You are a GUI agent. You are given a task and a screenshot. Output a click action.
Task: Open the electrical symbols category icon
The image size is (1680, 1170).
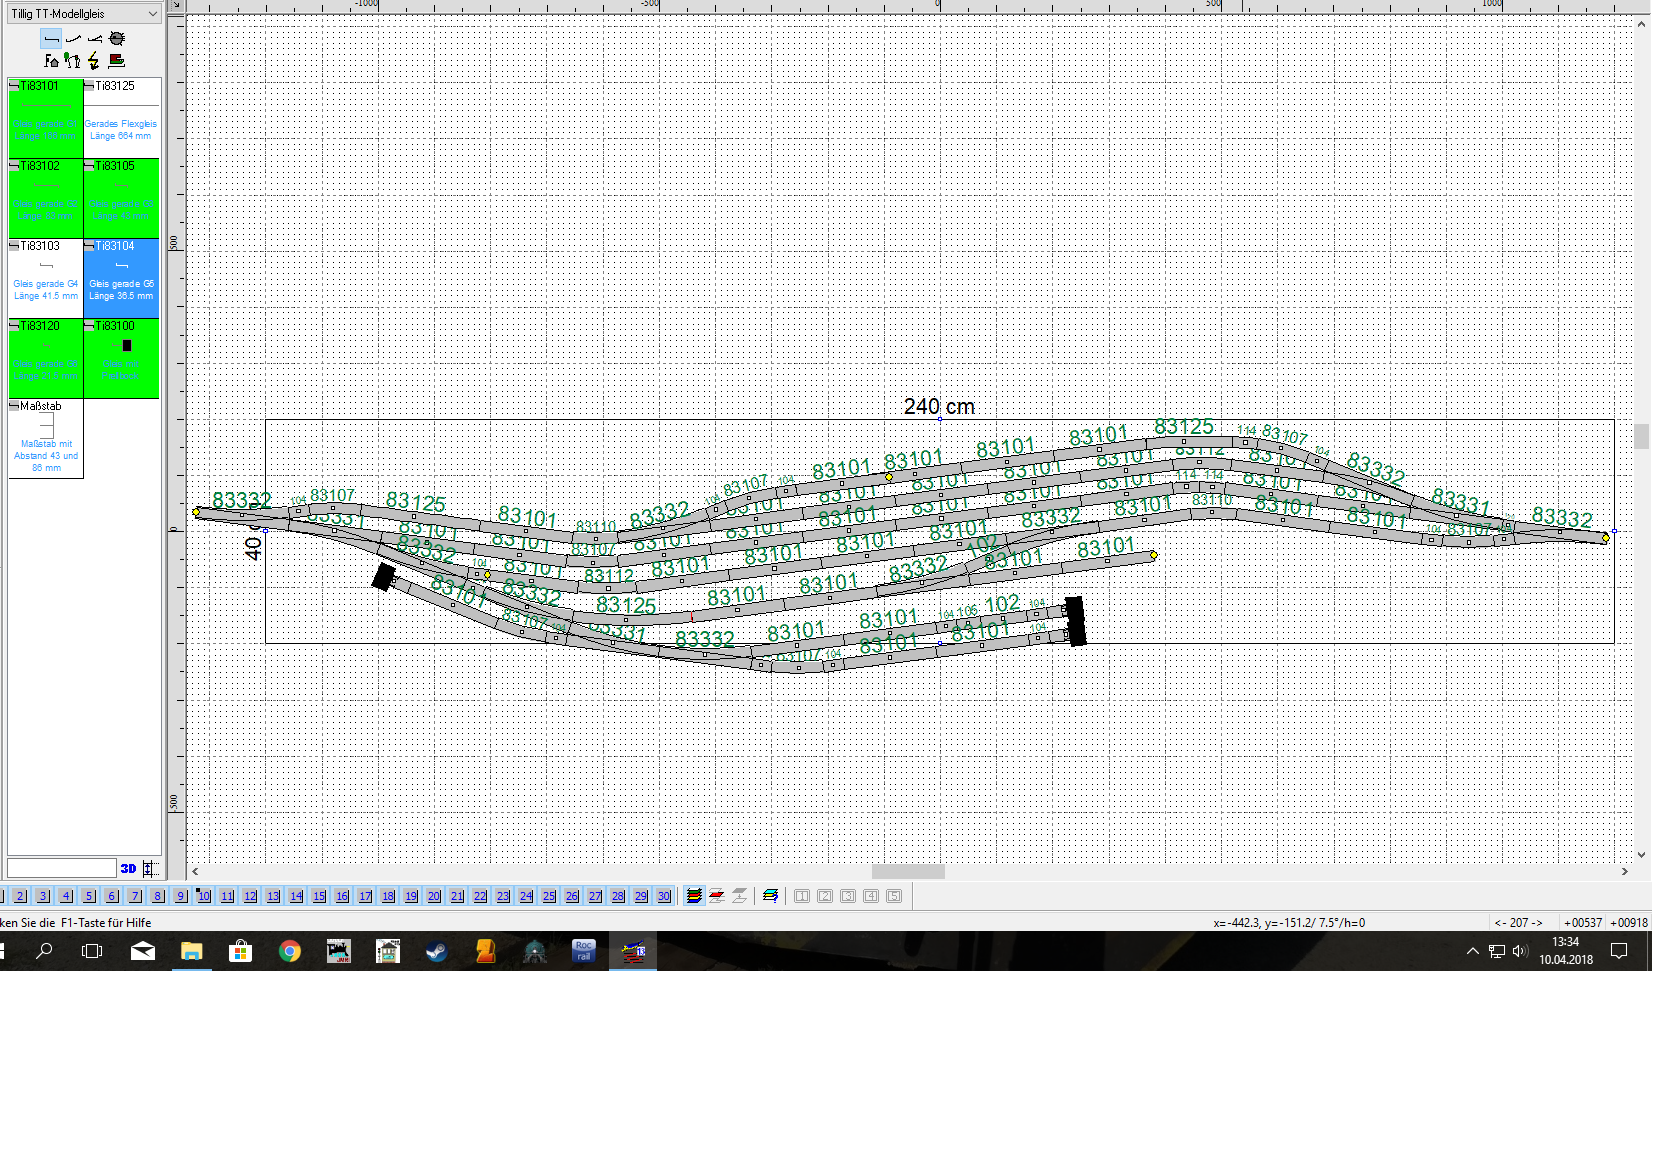click(x=94, y=61)
